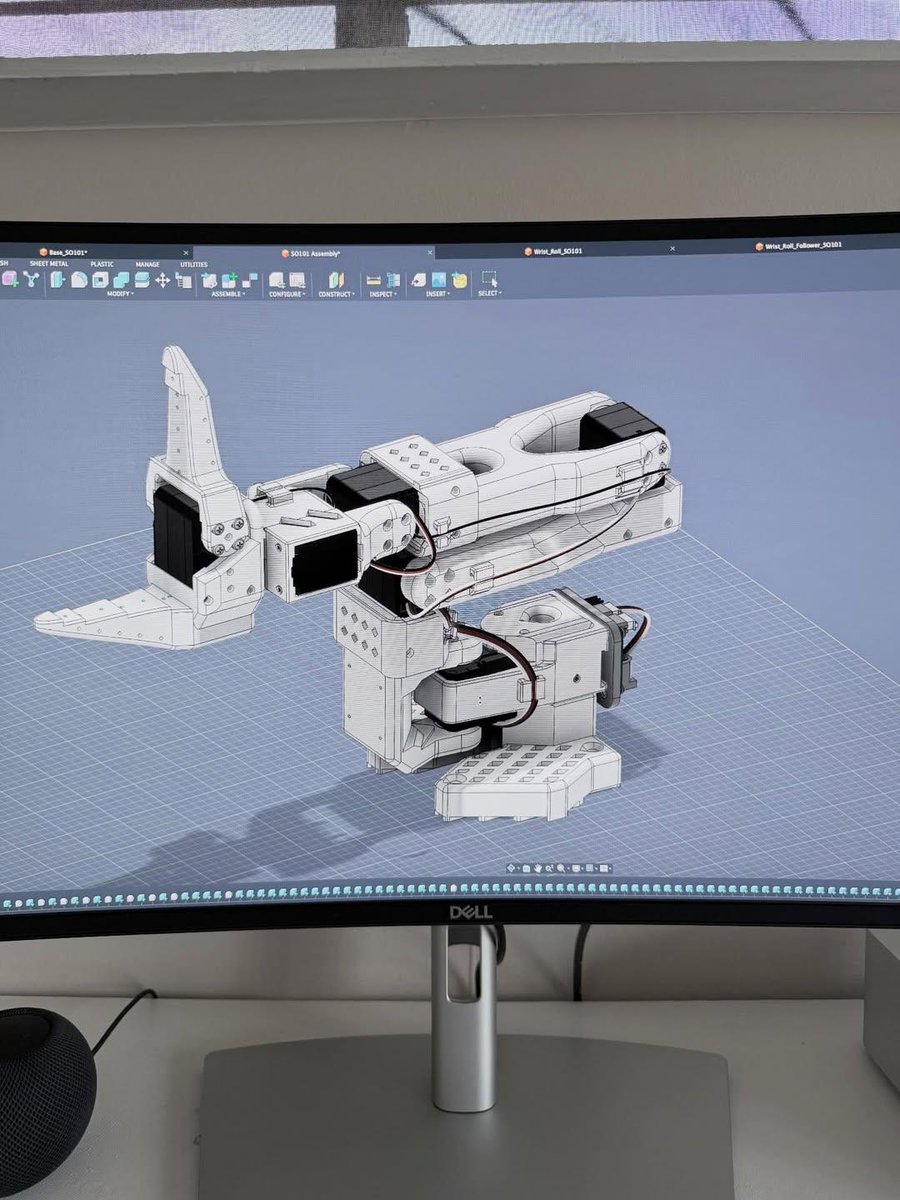
Task: Click the Align tool icon
Action: pos(183,280)
